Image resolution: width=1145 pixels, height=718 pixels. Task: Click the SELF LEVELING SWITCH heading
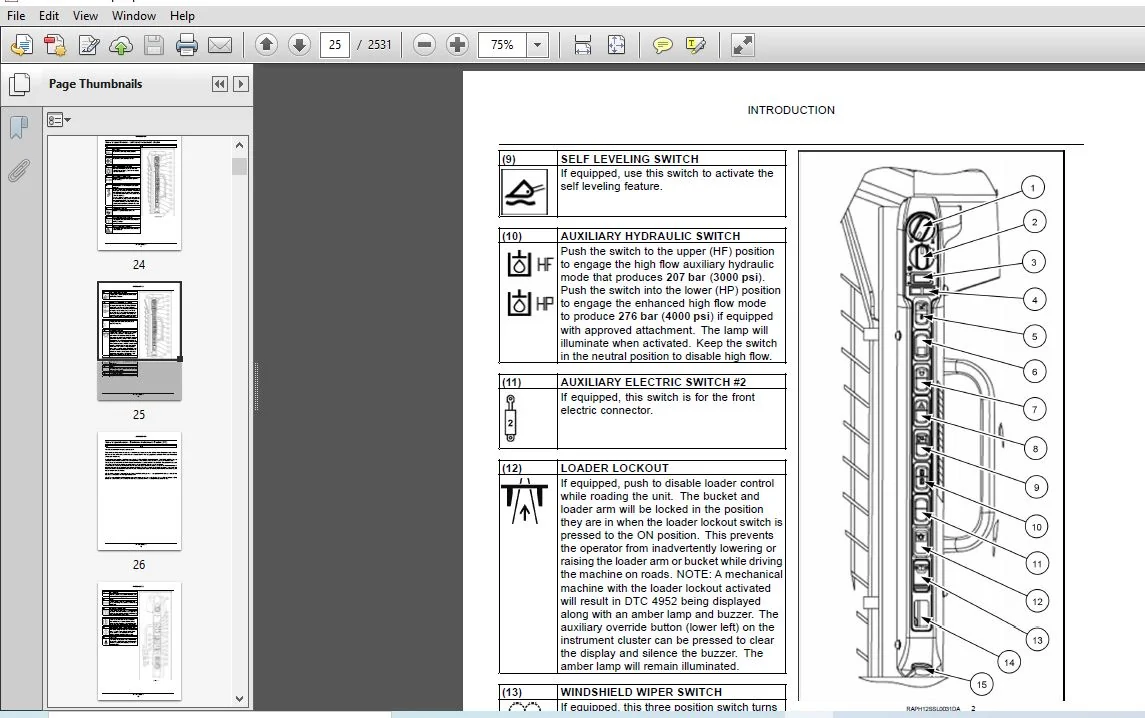coord(629,159)
